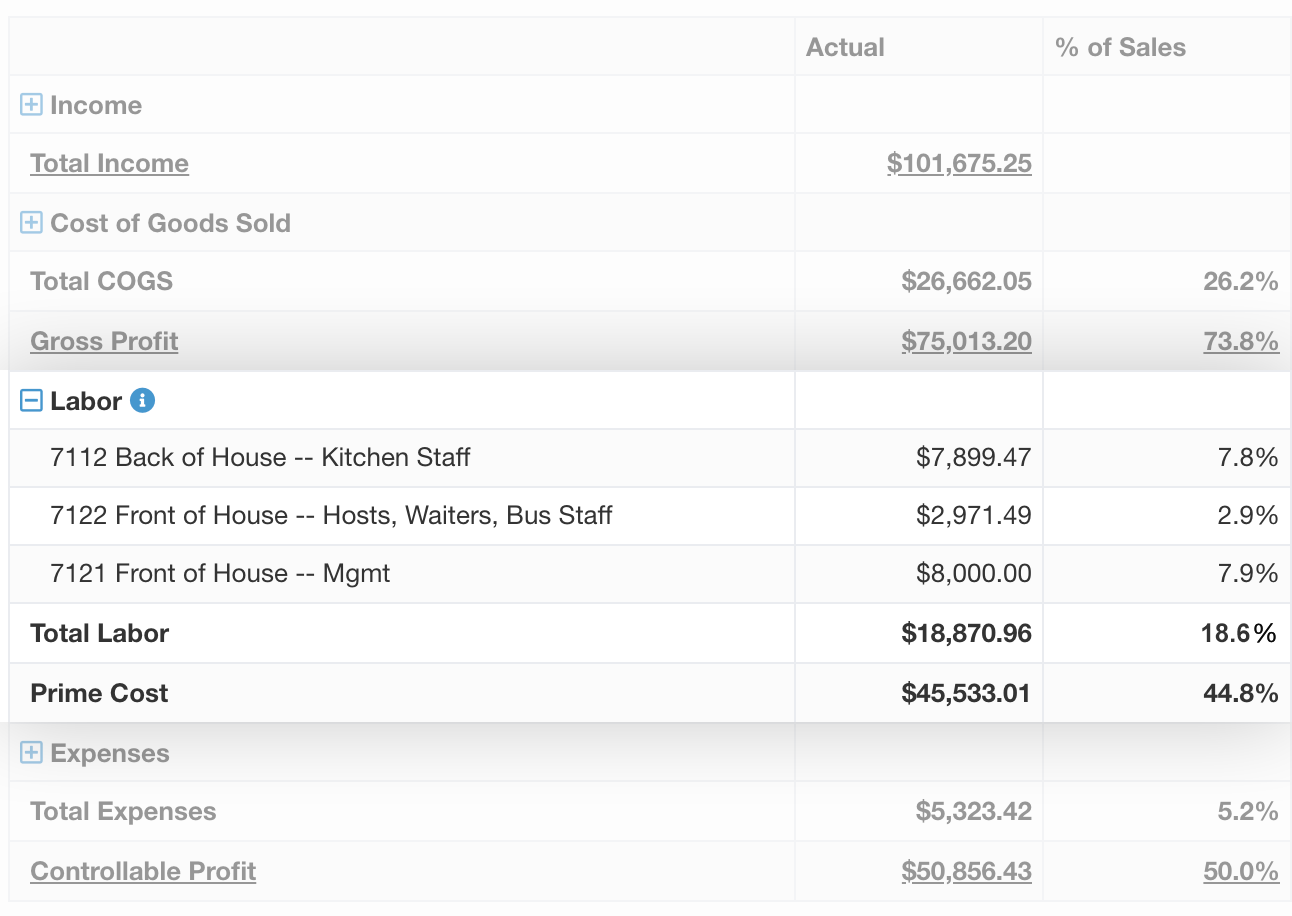The width and height of the screenshot is (1292, 916).
Task: Click the $50,856.43 controllable profit amount
Action: pyautogui.click(x=965, y=871)
